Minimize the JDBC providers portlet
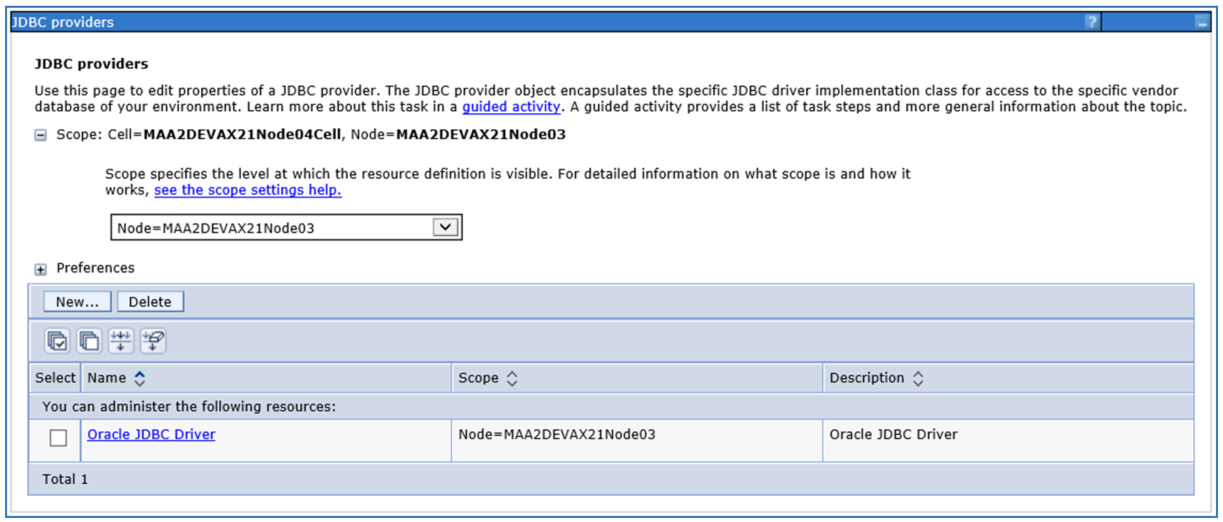Image resolution: width=1223 pixels, height=522 pixels. [1202, 22]
